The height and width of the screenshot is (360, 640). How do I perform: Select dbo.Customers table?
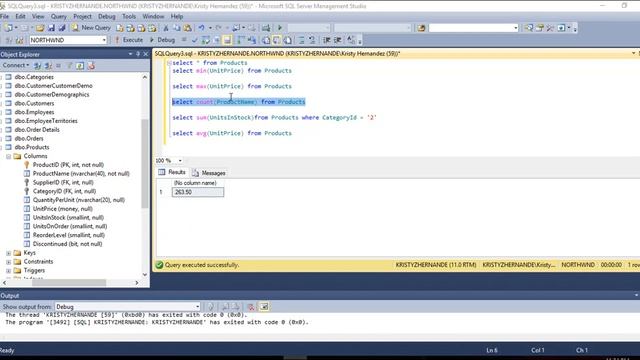tap(34, 103)
